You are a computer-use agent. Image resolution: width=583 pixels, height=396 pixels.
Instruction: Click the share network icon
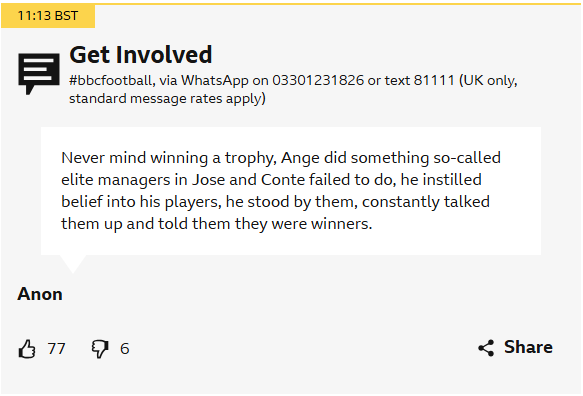(x=486, y=348)
